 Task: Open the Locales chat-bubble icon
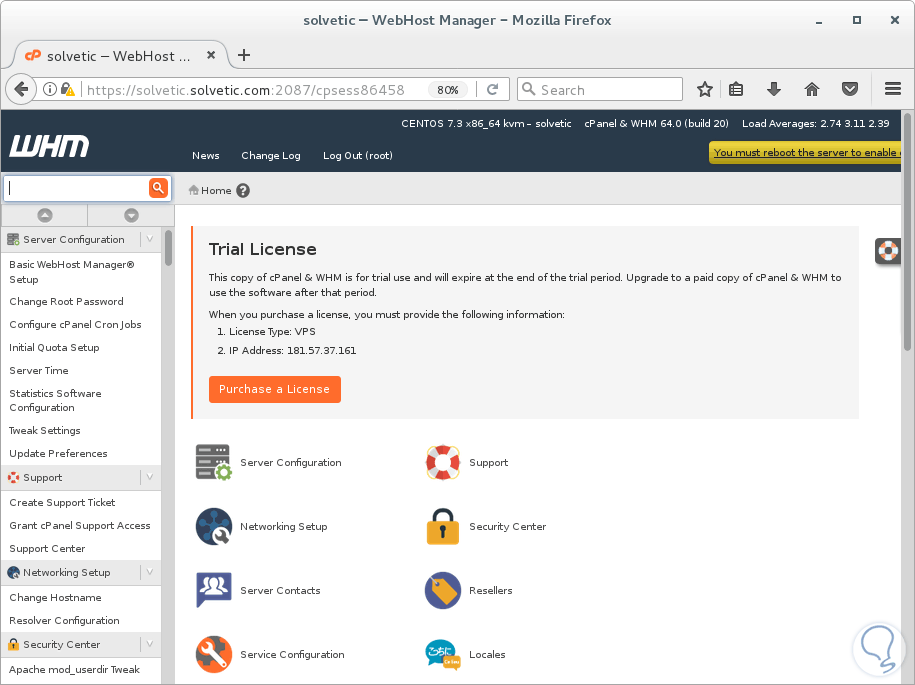point(442,654)
